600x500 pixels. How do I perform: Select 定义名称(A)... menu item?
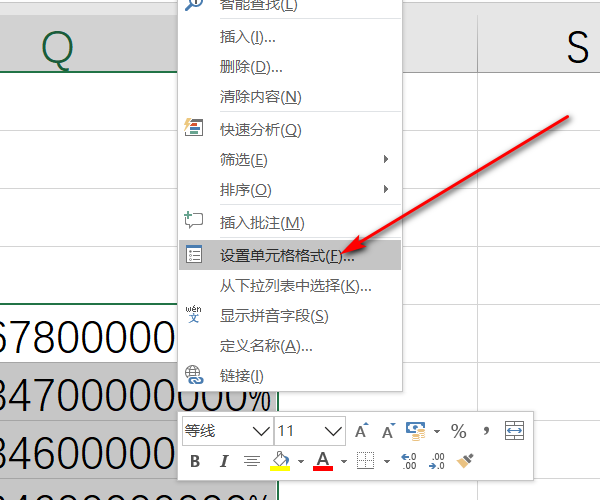coord(290,346)
